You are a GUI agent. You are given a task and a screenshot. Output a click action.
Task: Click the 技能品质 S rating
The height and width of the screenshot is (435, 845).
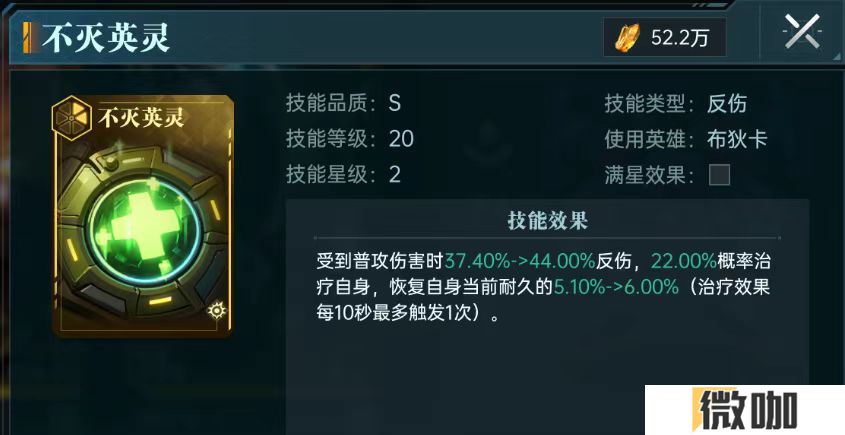pyautogui.click(x=394, y=103)
